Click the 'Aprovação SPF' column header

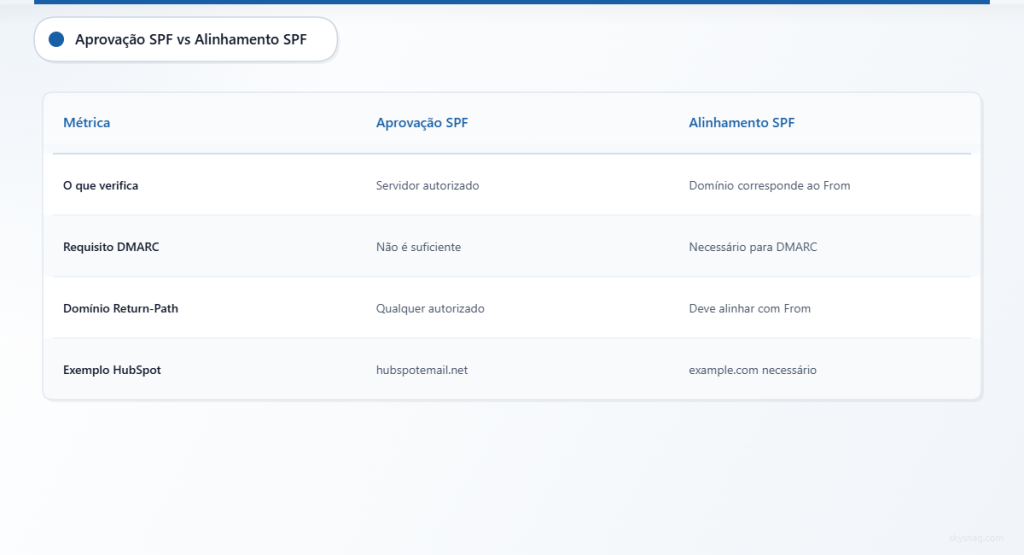click(422, 123)
